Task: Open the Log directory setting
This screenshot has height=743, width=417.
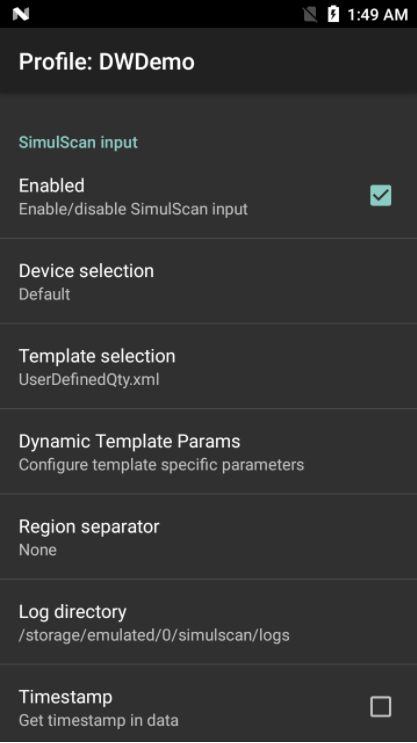Action: 208,622
